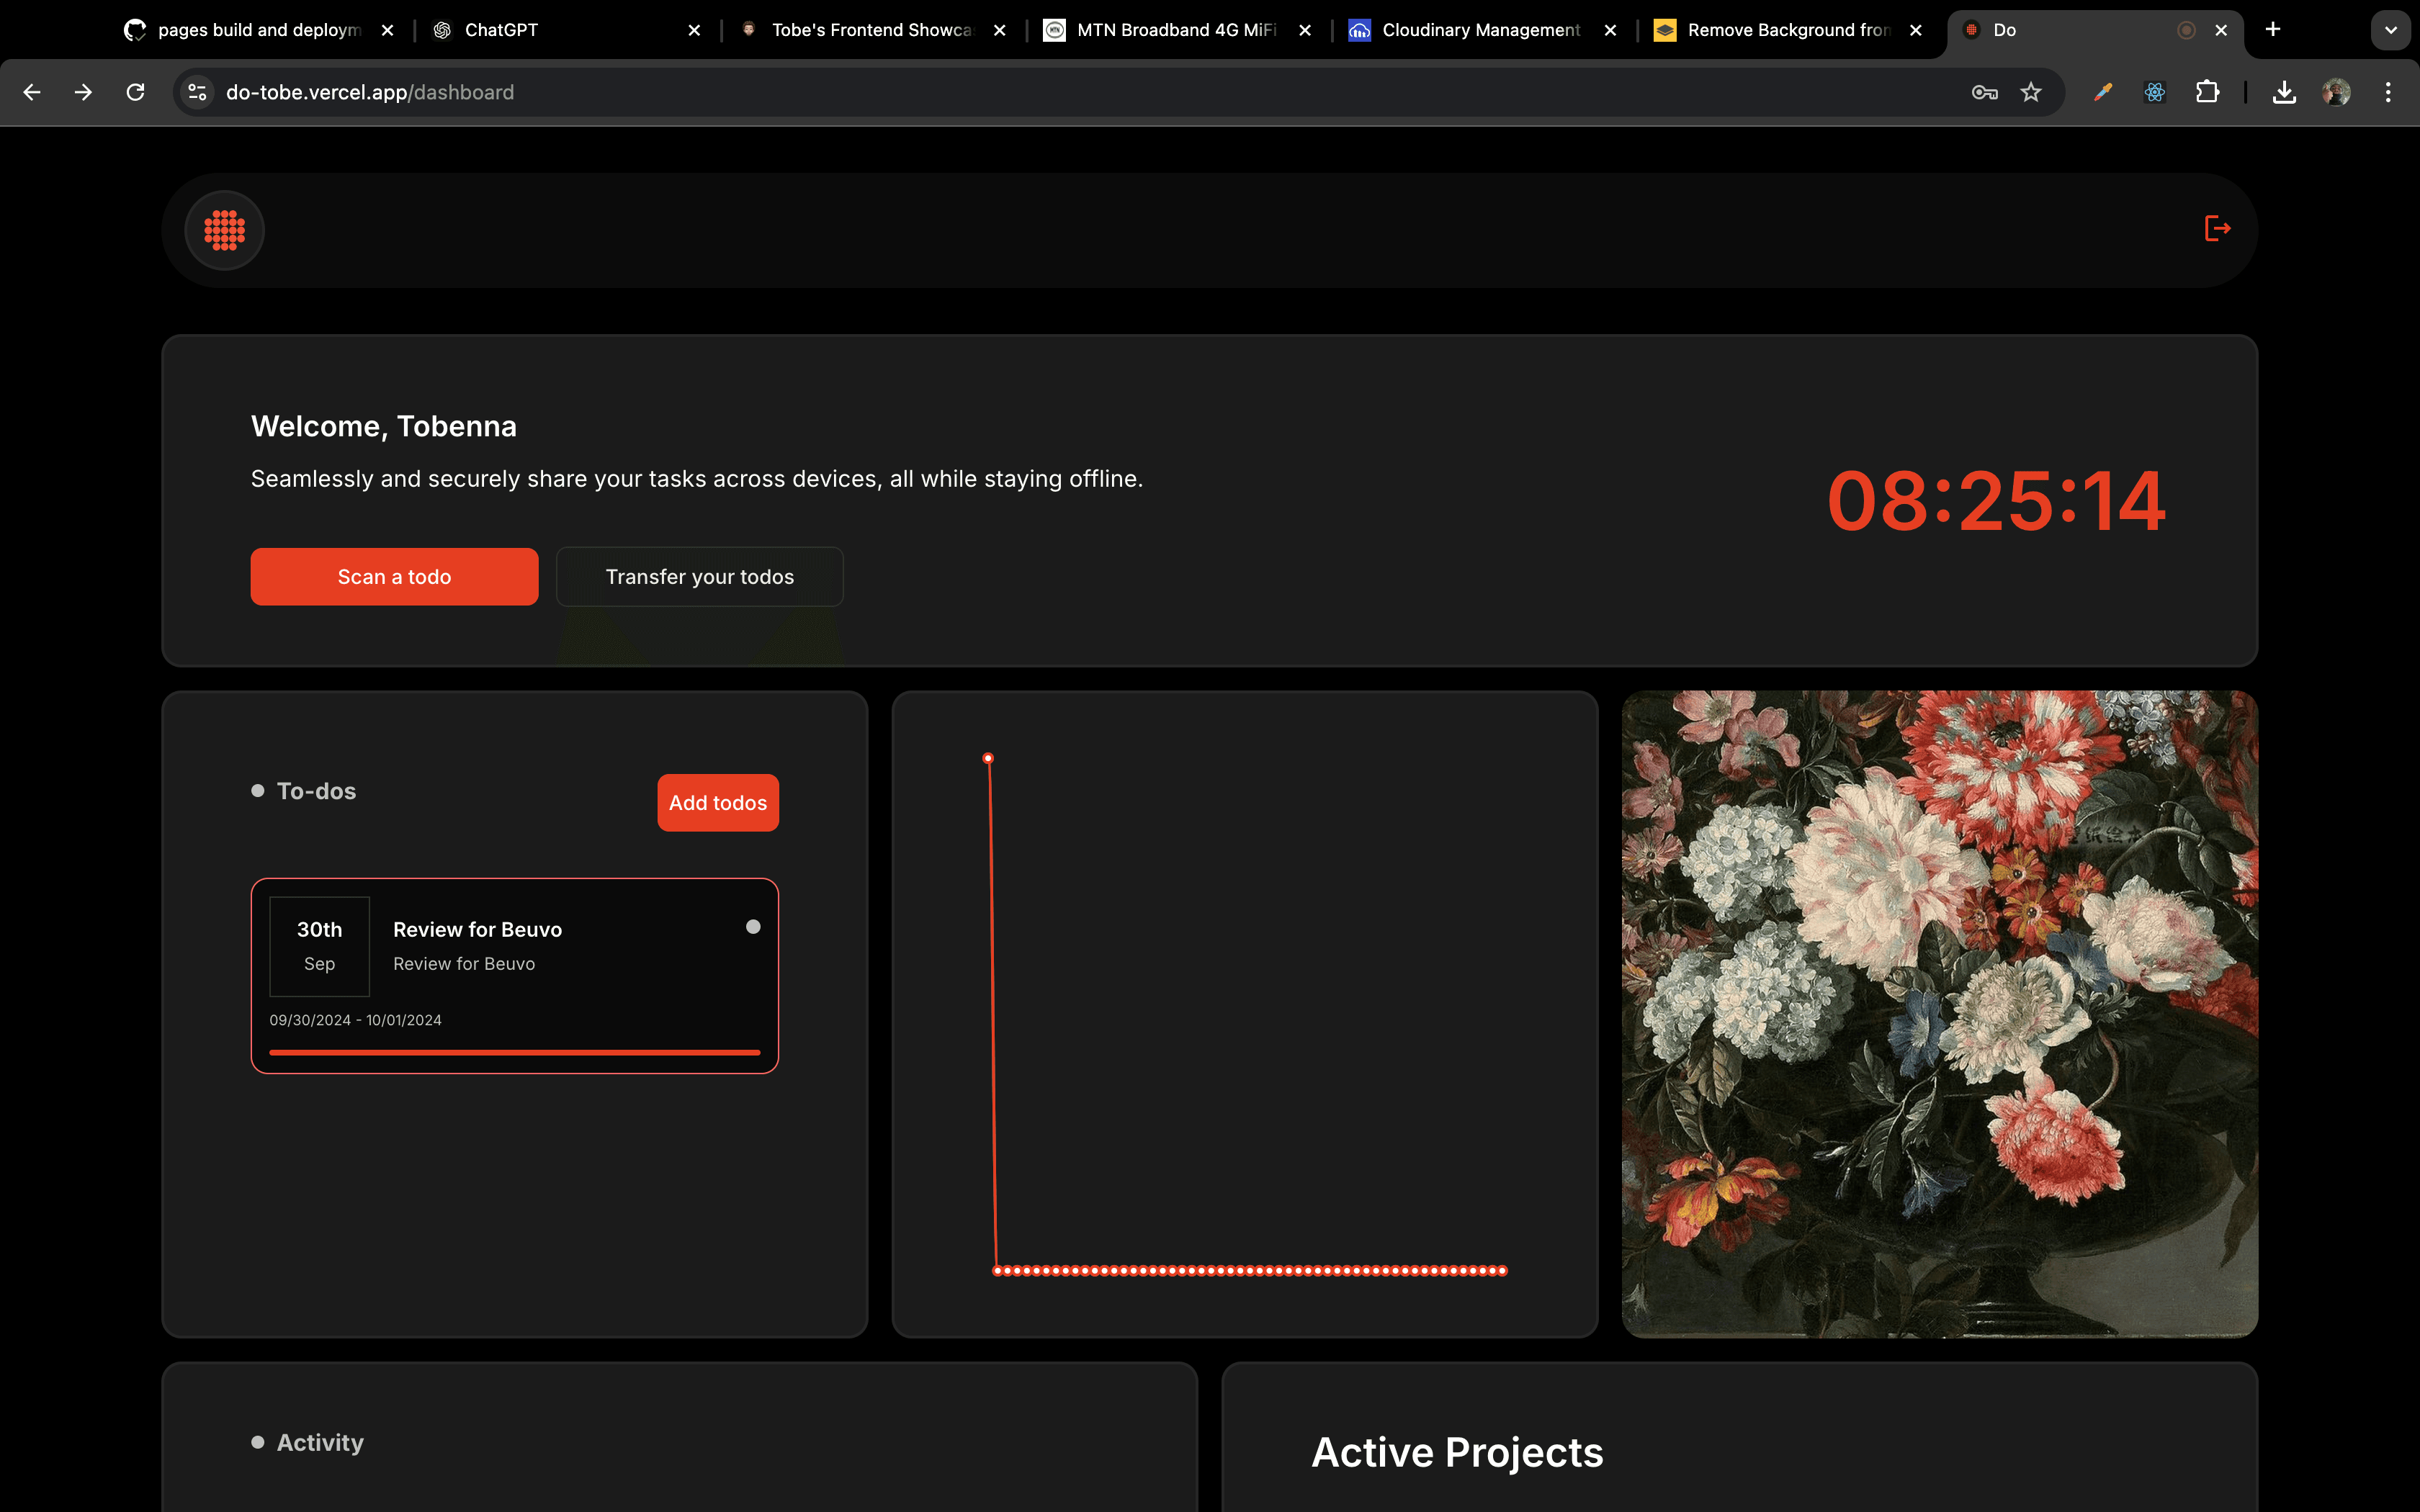
Task: Click the Active Projects heading
Action: click(x=1457, y=1453)
